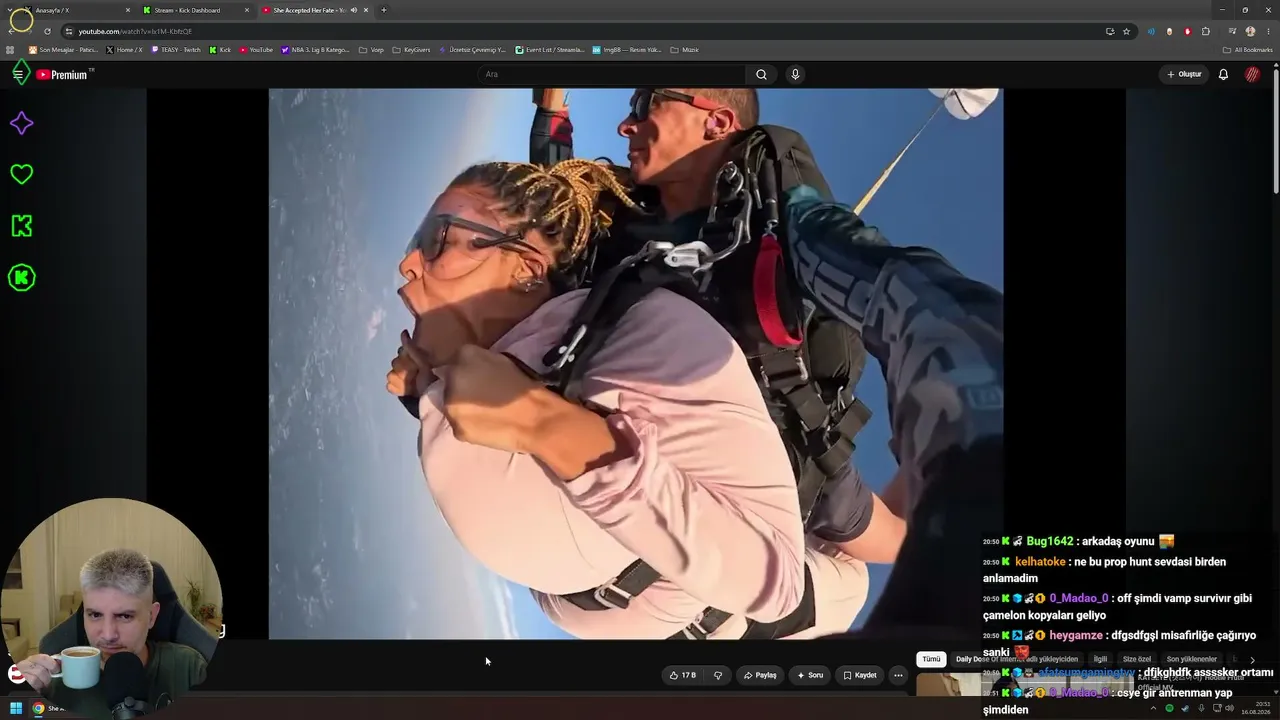Open the TEASY - Twitch bookmark
Screen dimensions: 1280x720
[x=176, y=50]
